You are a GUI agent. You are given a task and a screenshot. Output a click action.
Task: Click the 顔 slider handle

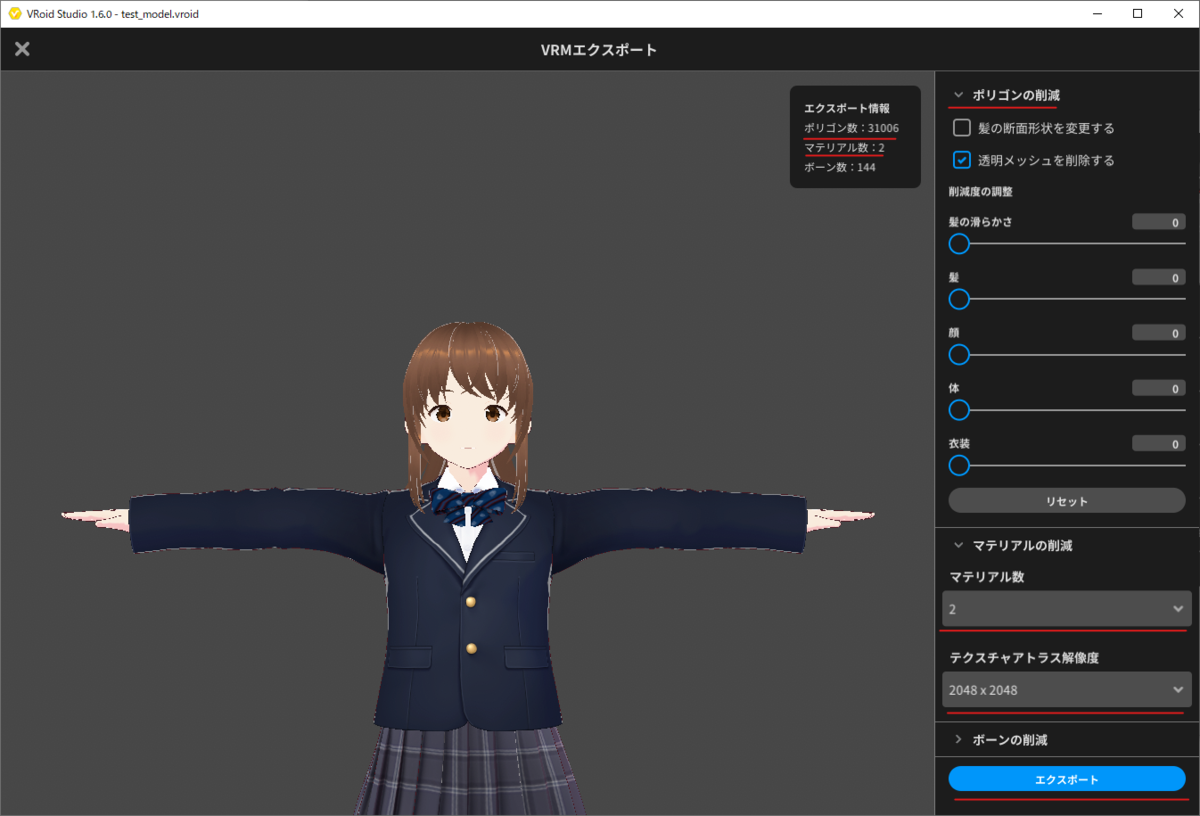point(959,354)
